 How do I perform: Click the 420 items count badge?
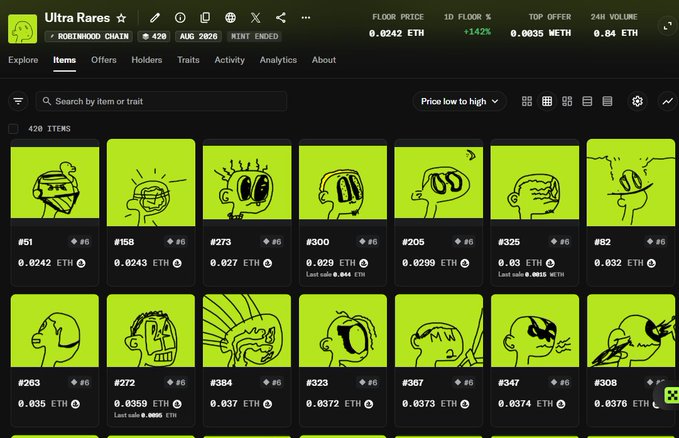coord(154,36)
